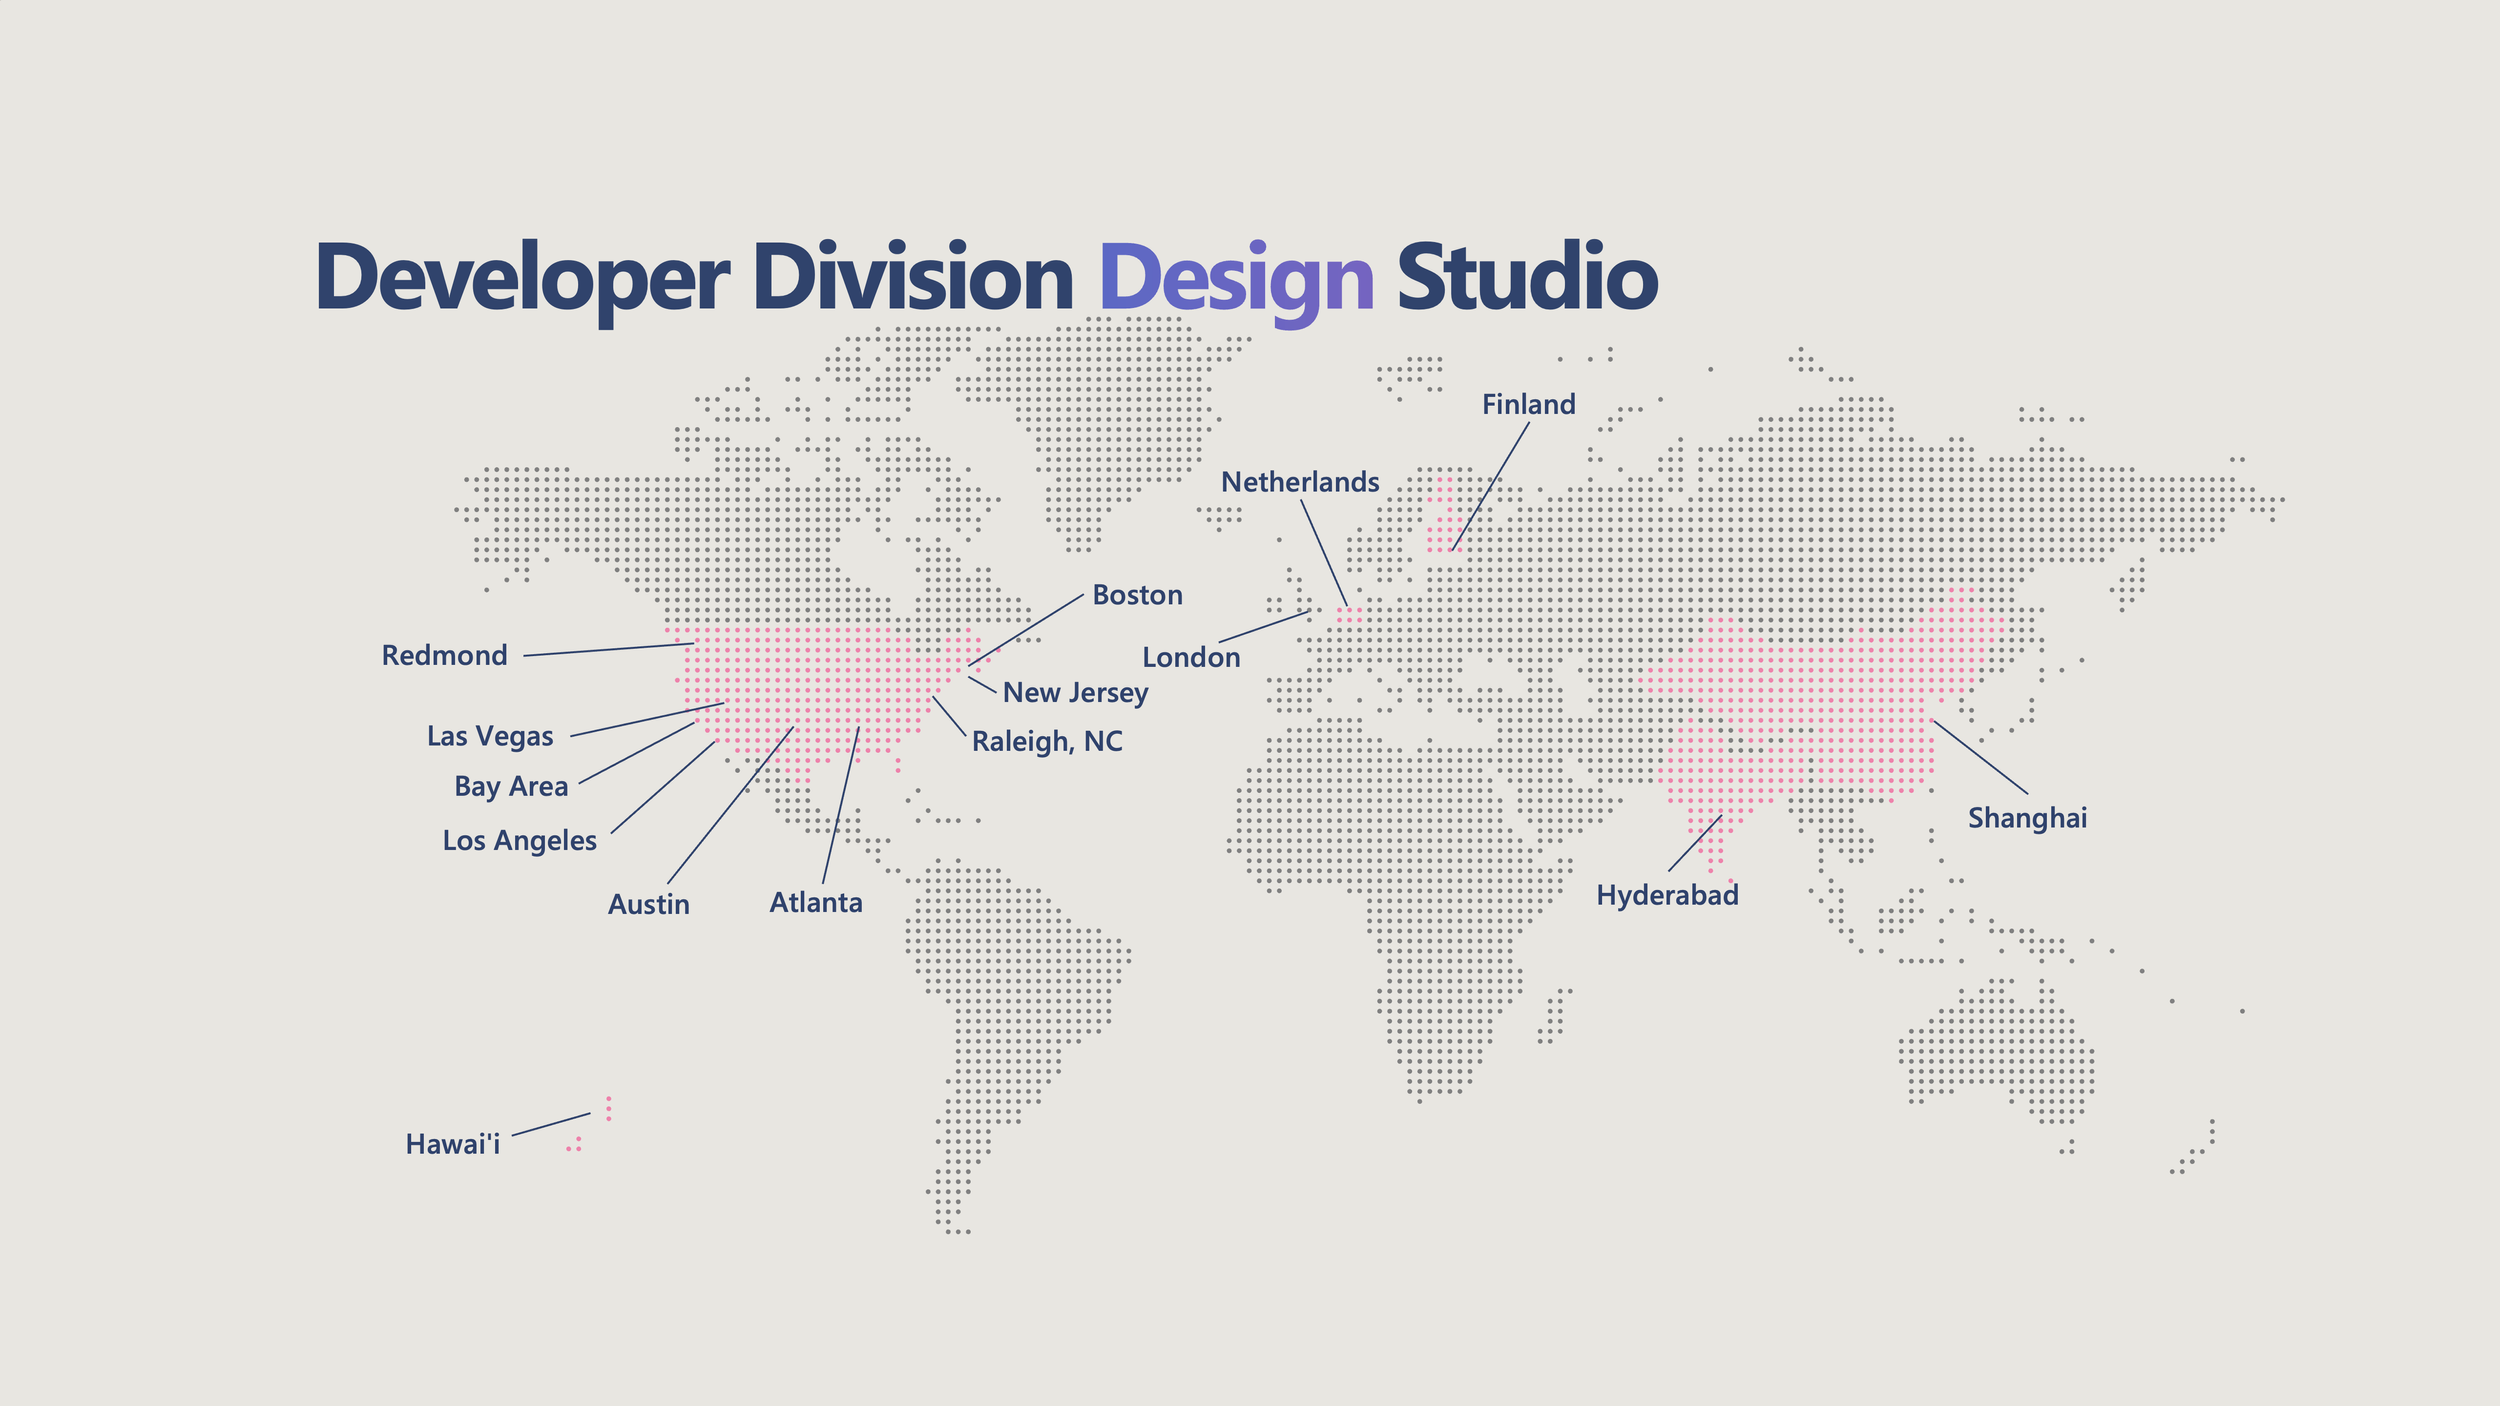
Task: Click the pink Hawaii island dots
Action: (x=608, y=1109)
